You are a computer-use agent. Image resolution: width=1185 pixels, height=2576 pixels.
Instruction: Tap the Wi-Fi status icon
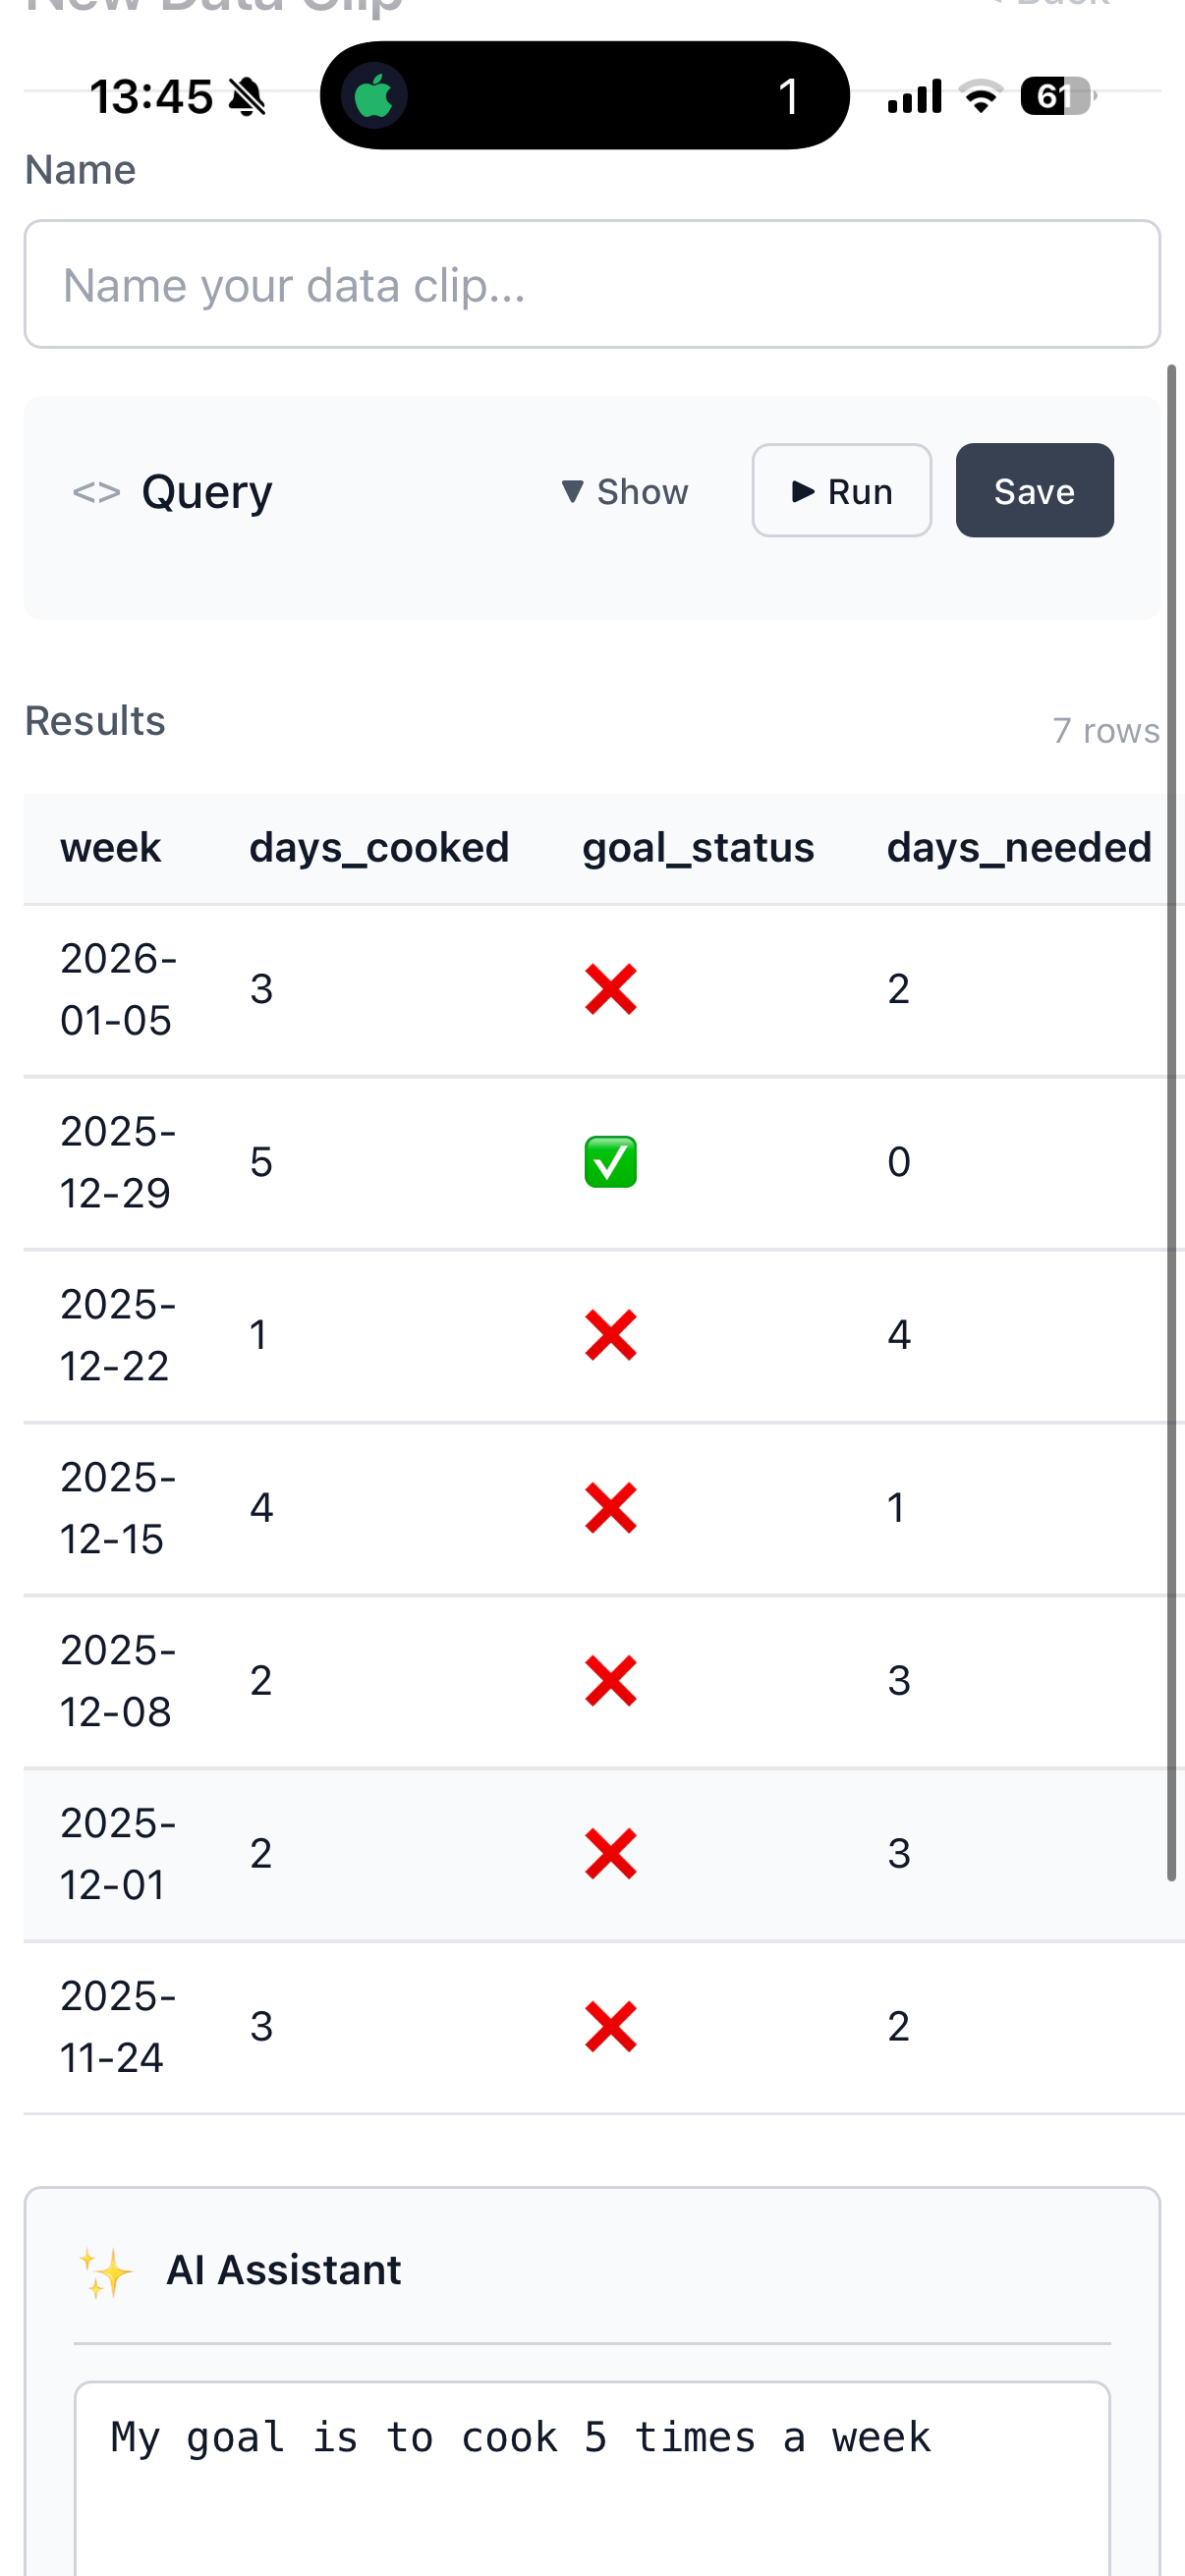coord(980,96)
